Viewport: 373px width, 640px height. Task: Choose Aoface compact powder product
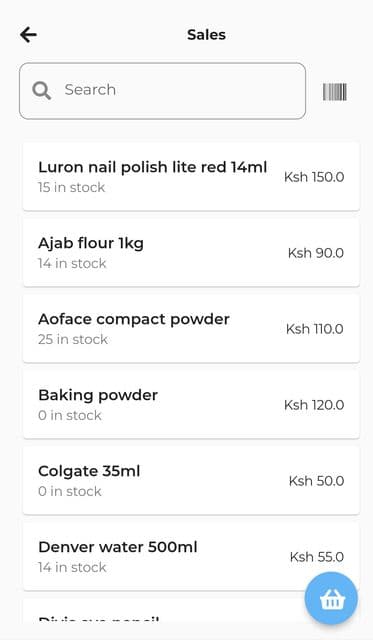[191, 328]
